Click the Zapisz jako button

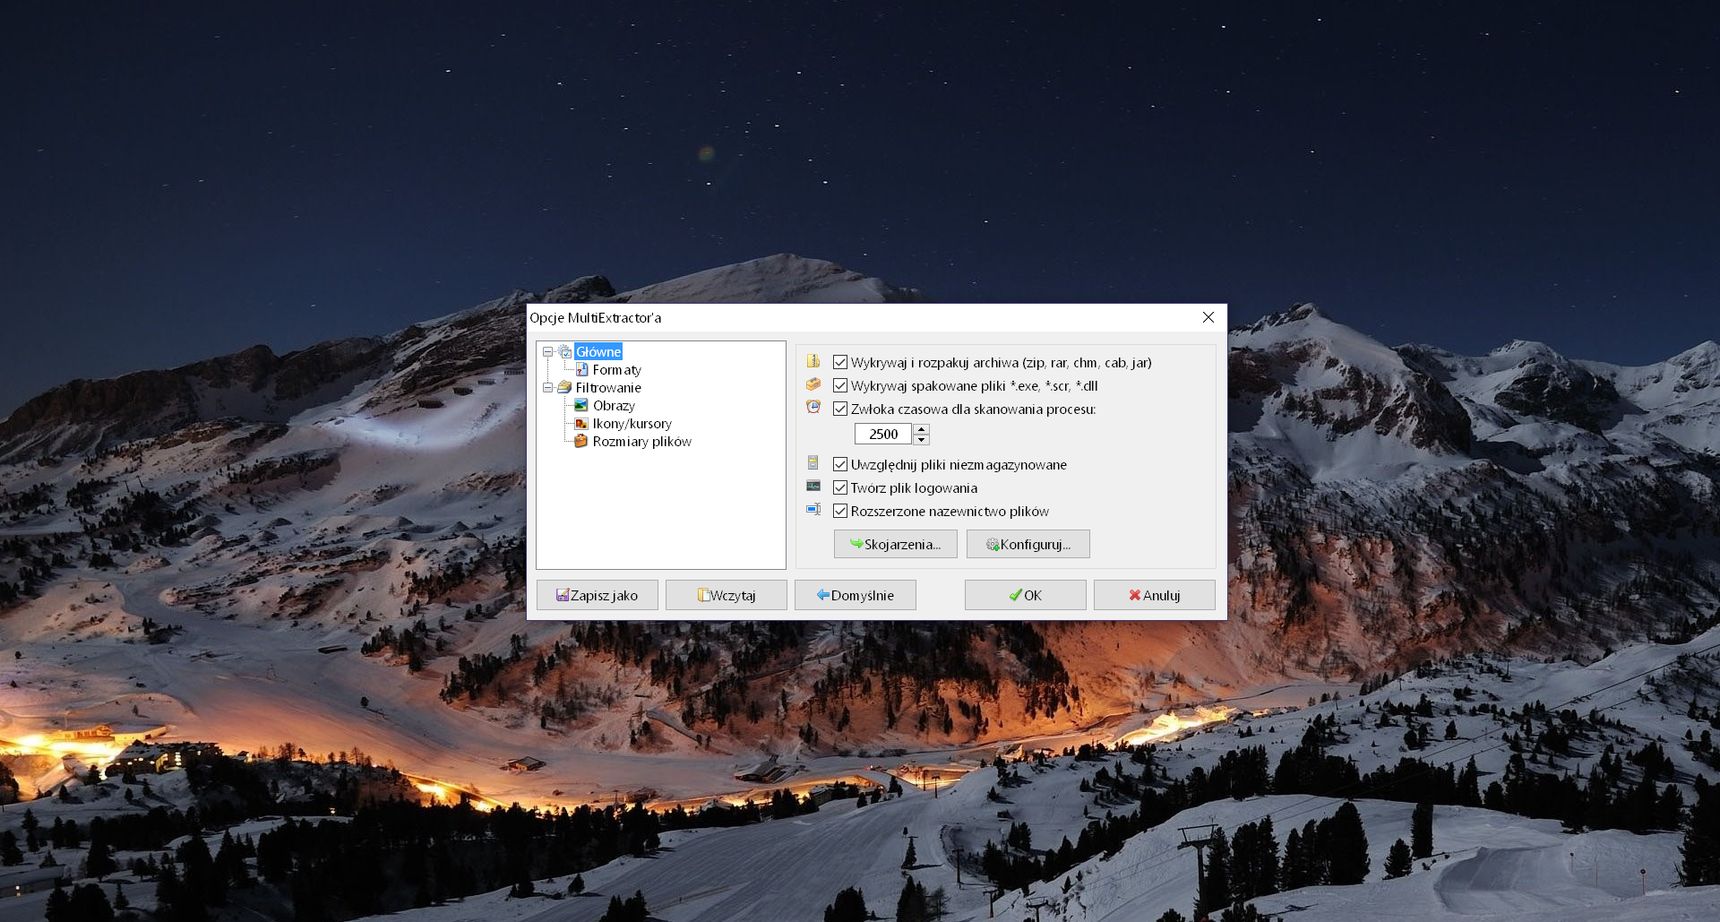pyautogui.click(x=597, y=595)
